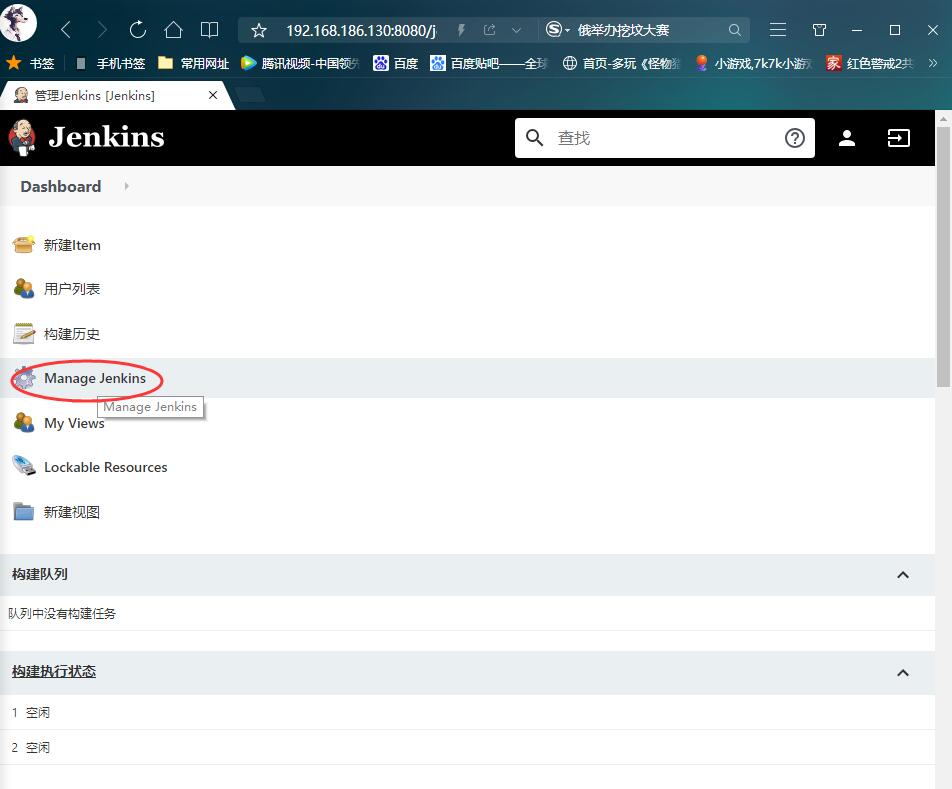The height and width of the screenshot is (789, 952).
Task: Click the 新建Item box icon
Action: 24,245
